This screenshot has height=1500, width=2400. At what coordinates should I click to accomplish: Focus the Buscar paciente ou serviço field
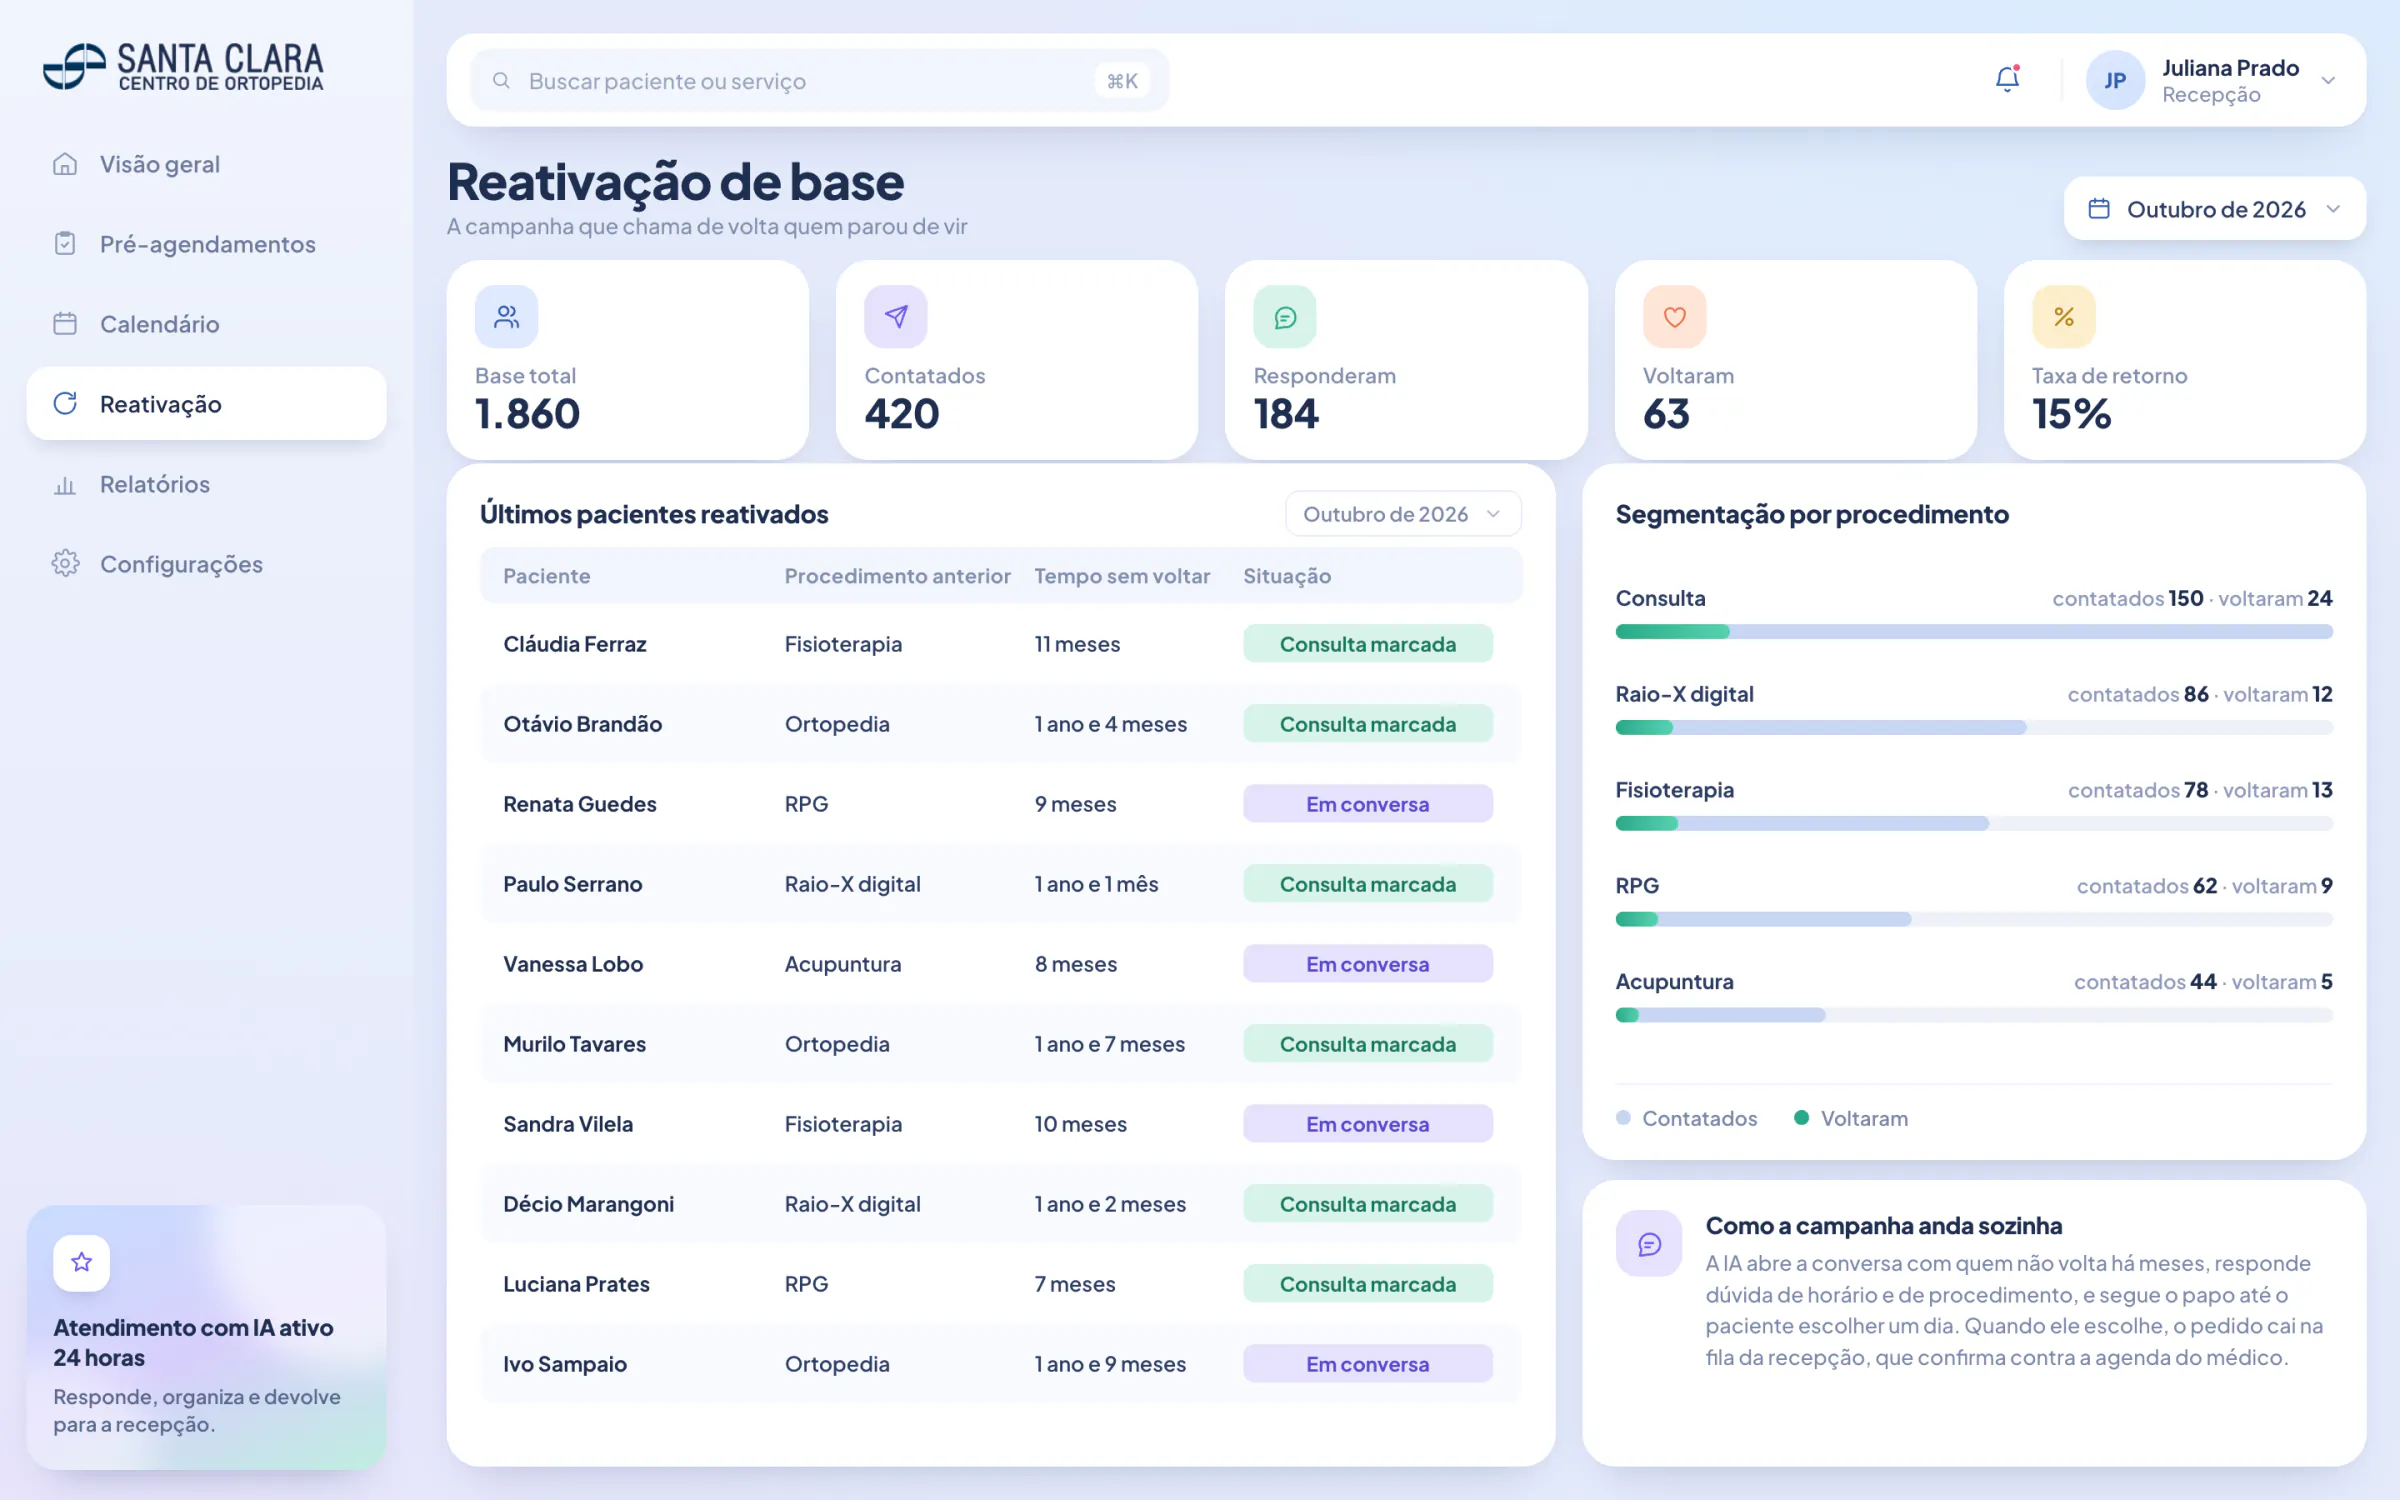[820, 81]
